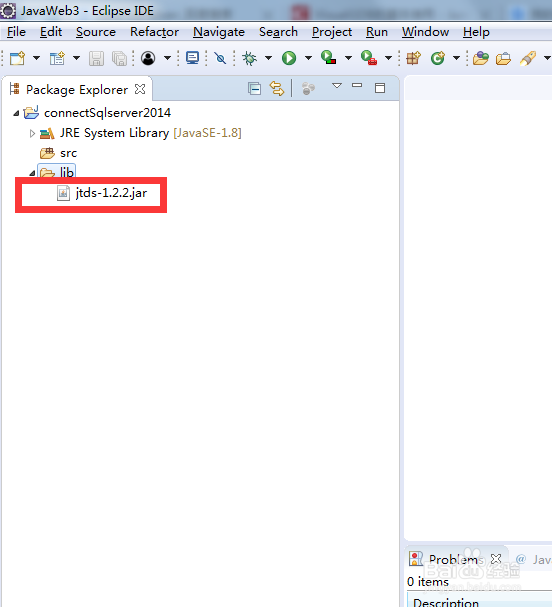552x607 pixels.
Task: Click the Open Type toolbar icon
Action: (481, 58)
